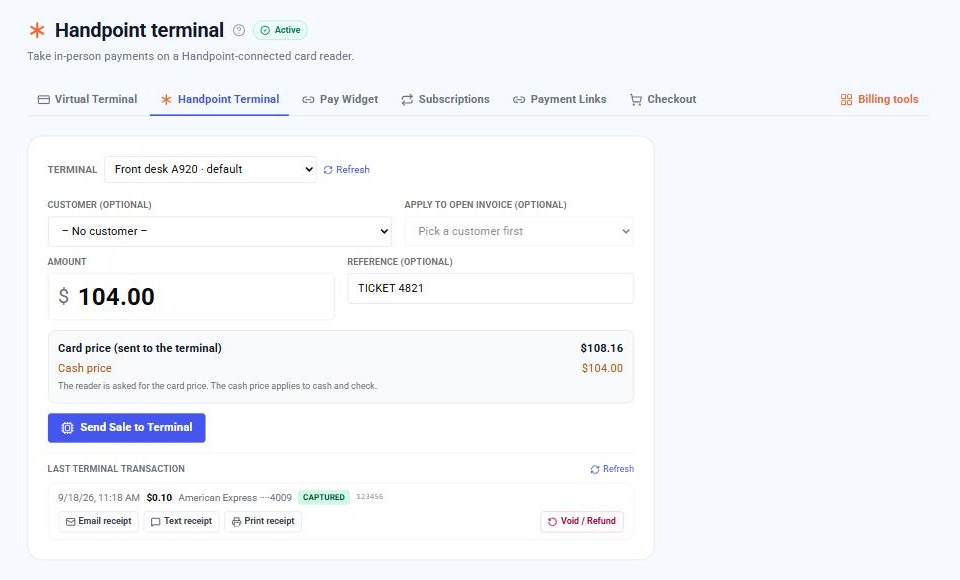Click the help question-mark icon beside the title
Image resolution: width=960 pixels, height=580 pixels.
coord(239,30)
